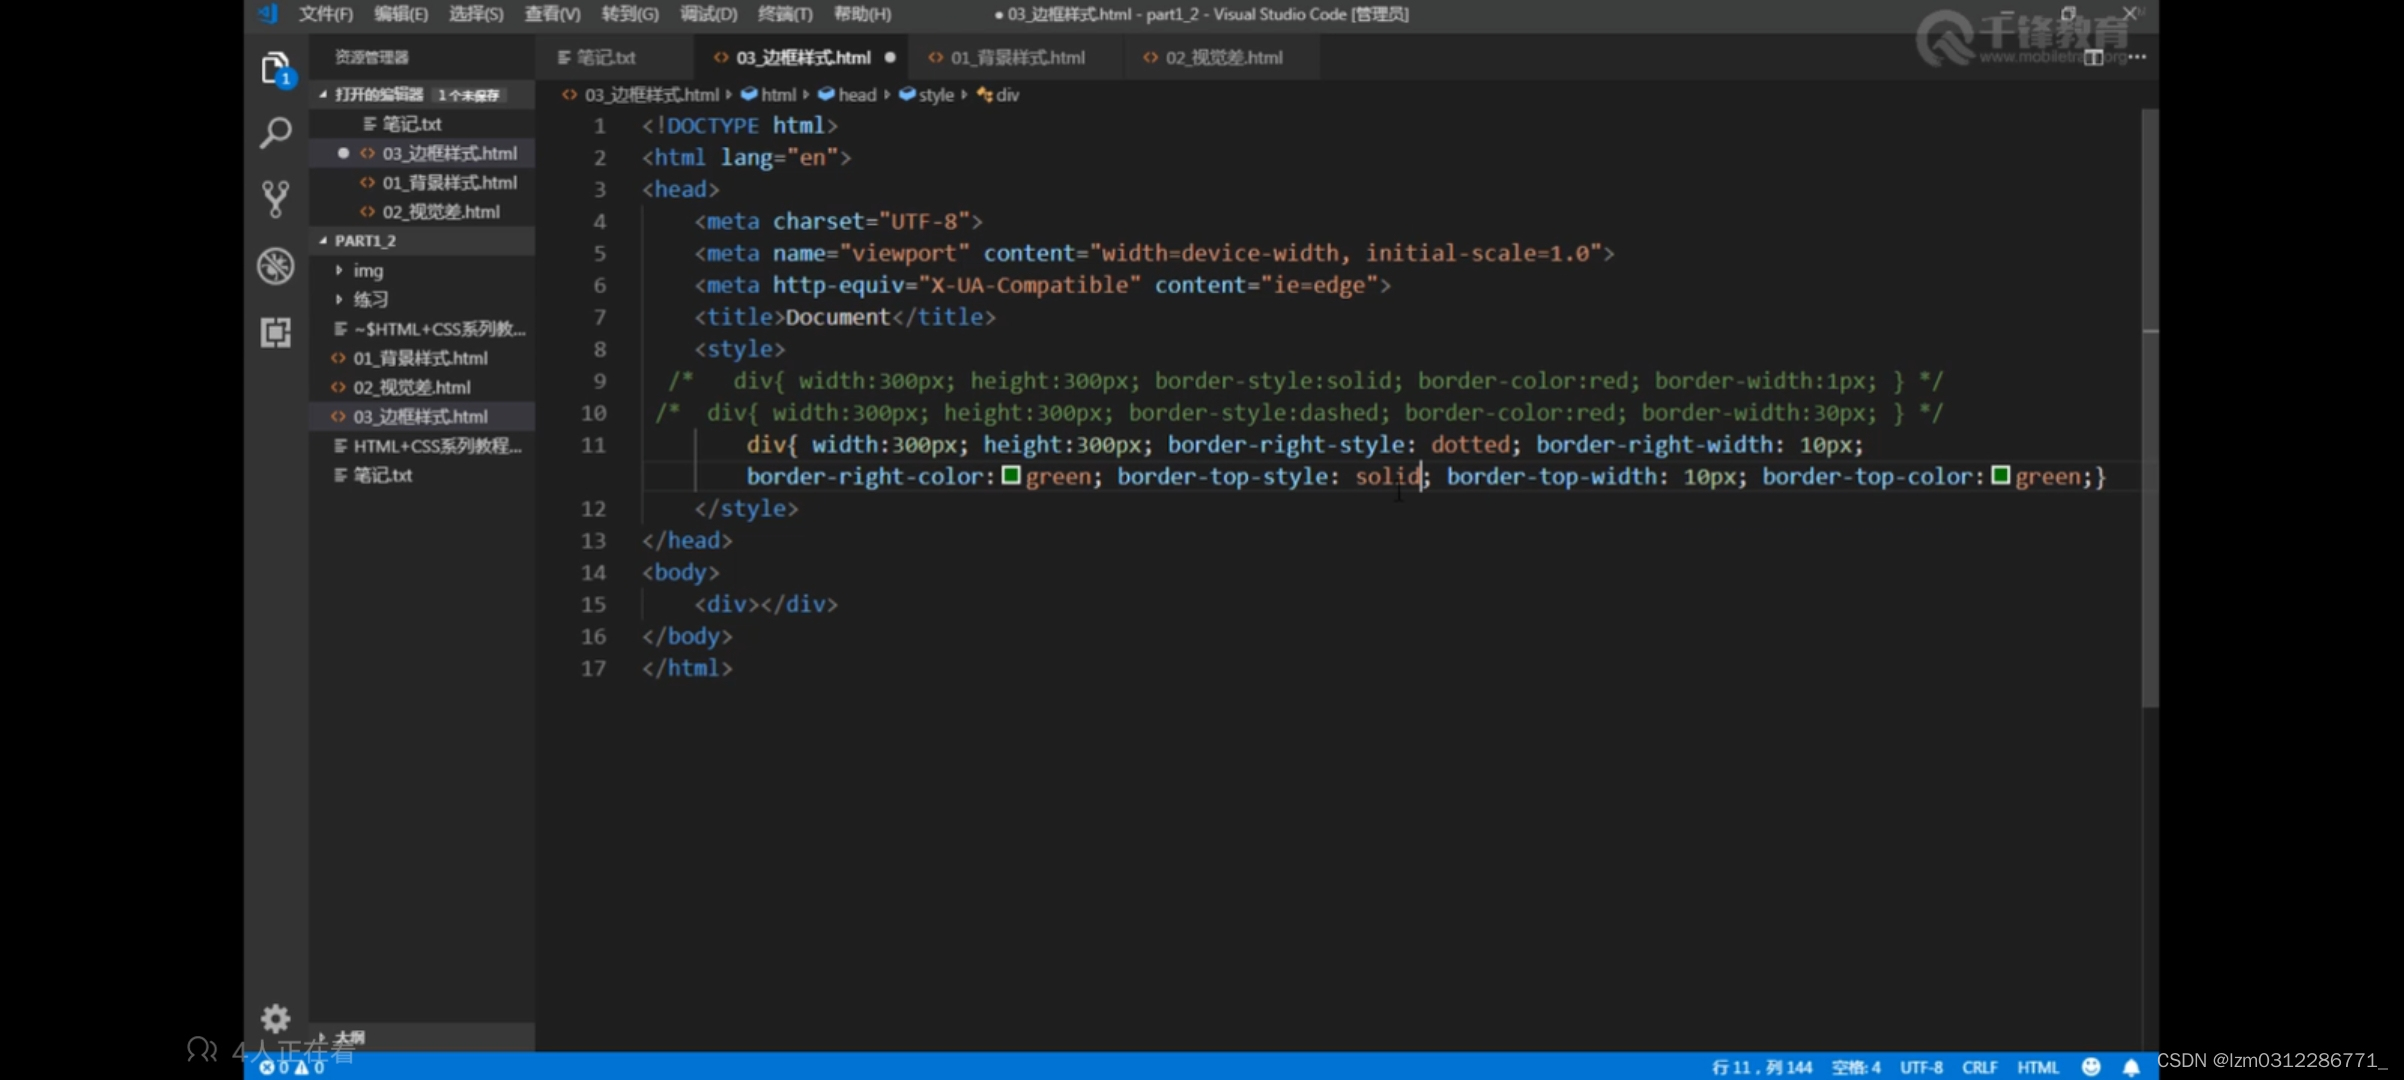This screenshot has width=2404, height=1080.
Task: Open 01_背景样式.html in PART1_2 folder
Action: coord(420,358)
